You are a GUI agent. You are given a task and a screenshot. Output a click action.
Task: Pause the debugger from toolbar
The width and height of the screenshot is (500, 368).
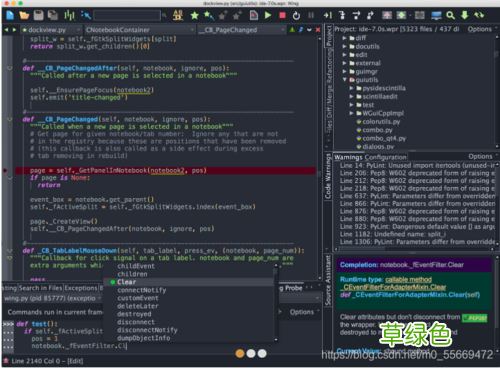click(311, 15)
